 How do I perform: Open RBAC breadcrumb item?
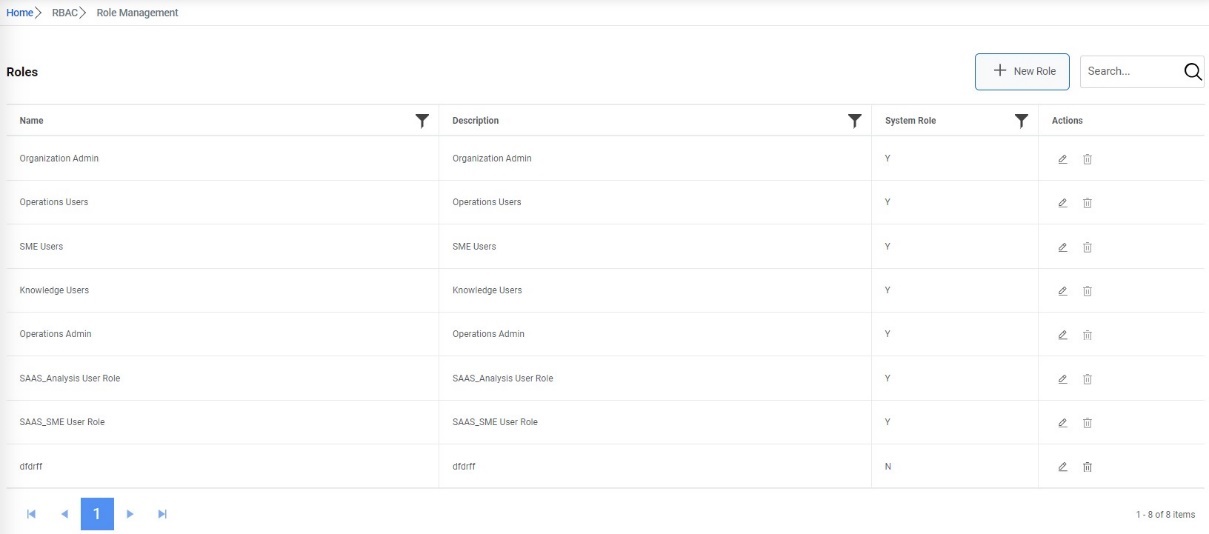65,13
